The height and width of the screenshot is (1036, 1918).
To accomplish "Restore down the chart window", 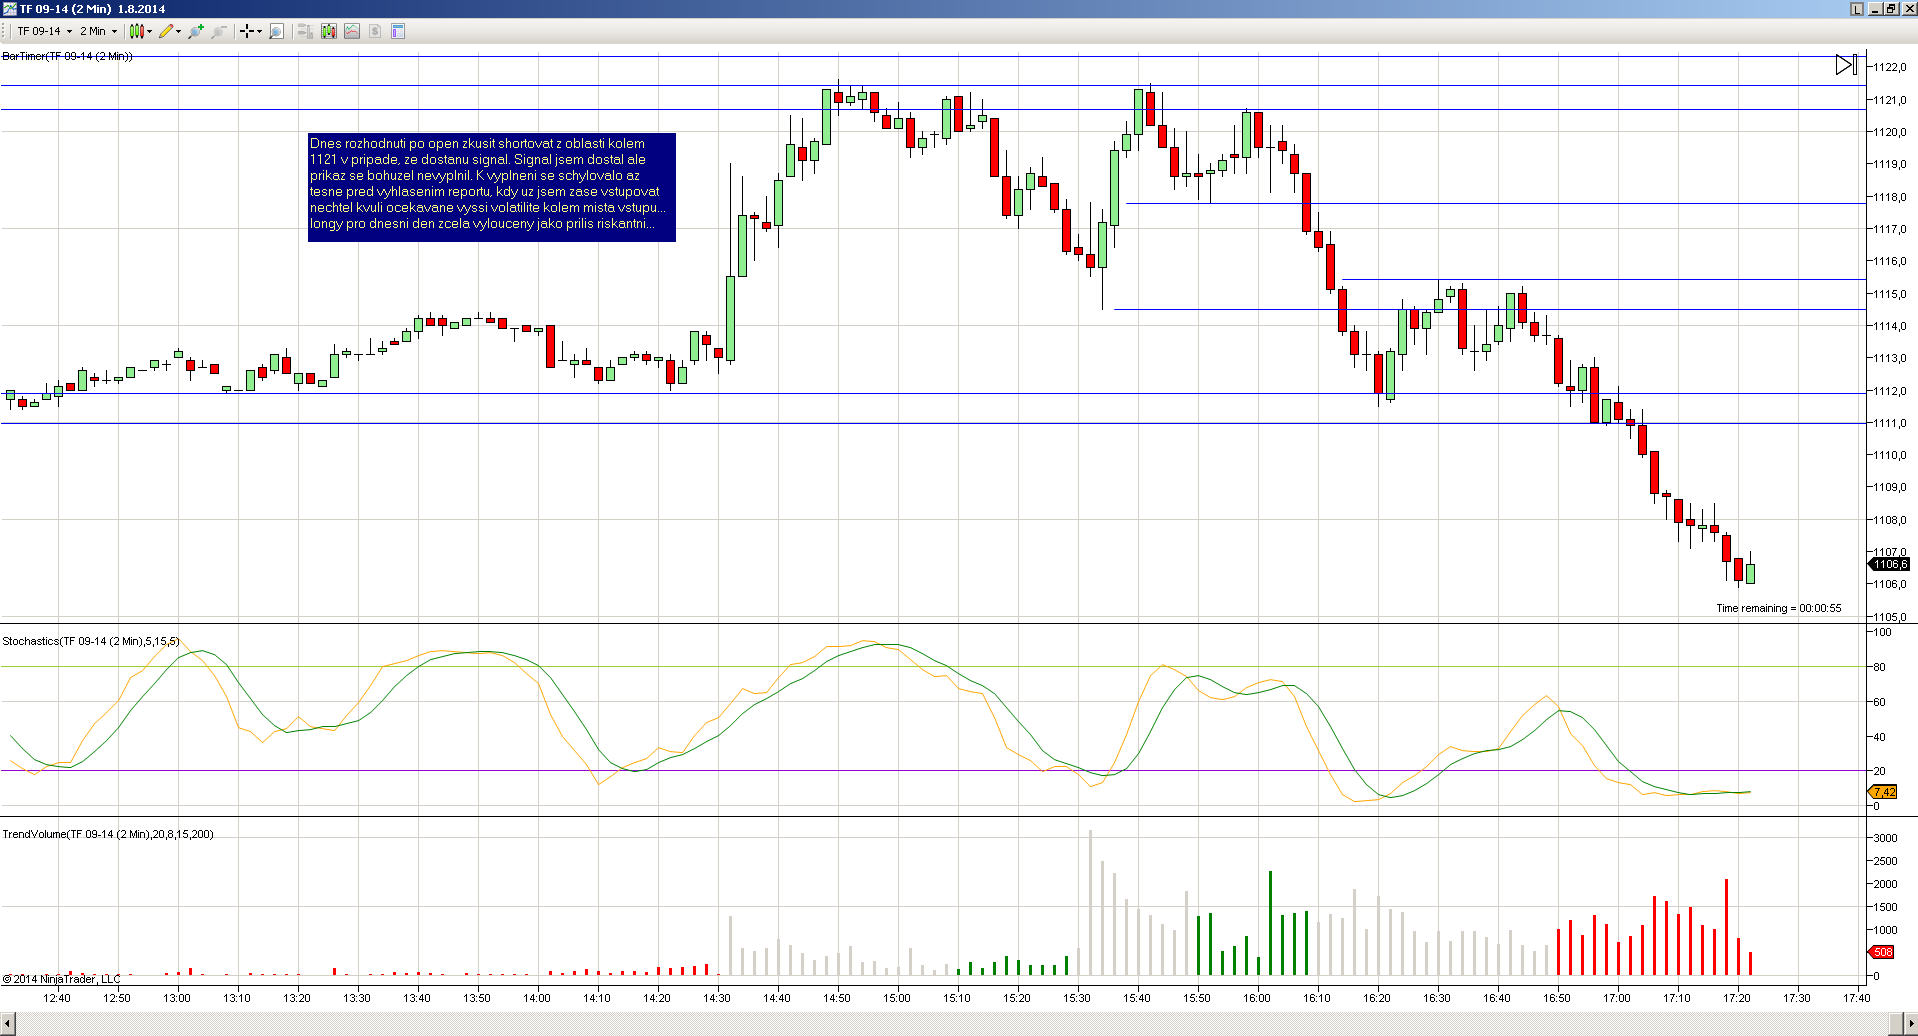I will tap(1891, 9).
